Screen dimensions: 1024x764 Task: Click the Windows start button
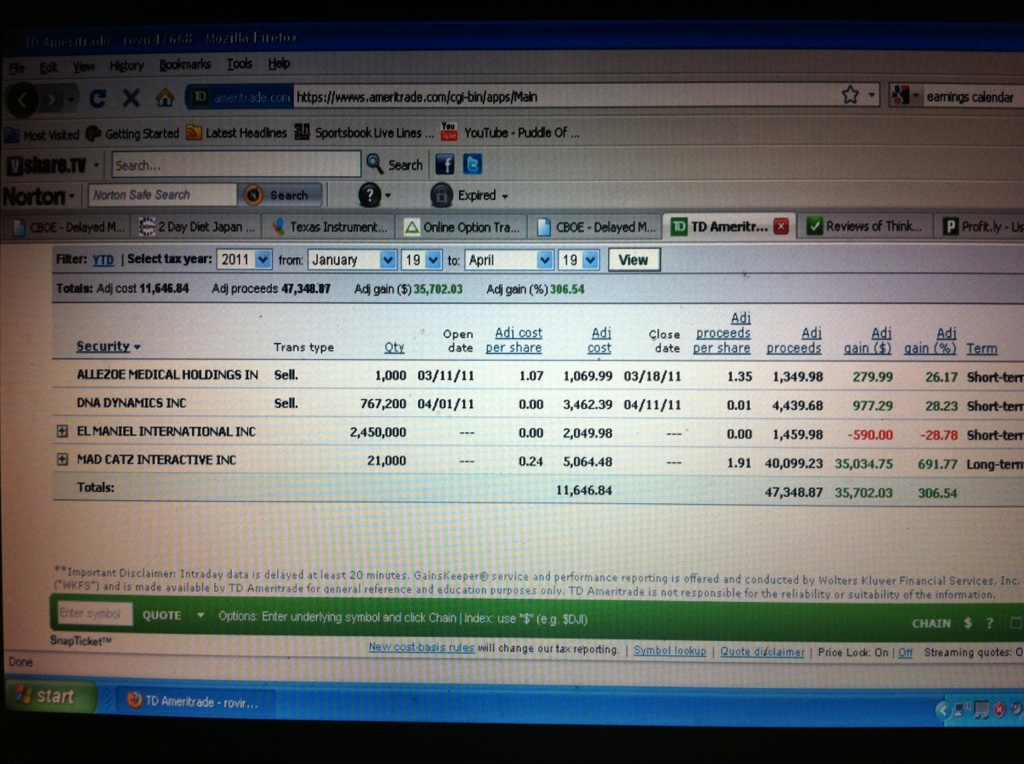click(x=50, y=696)
